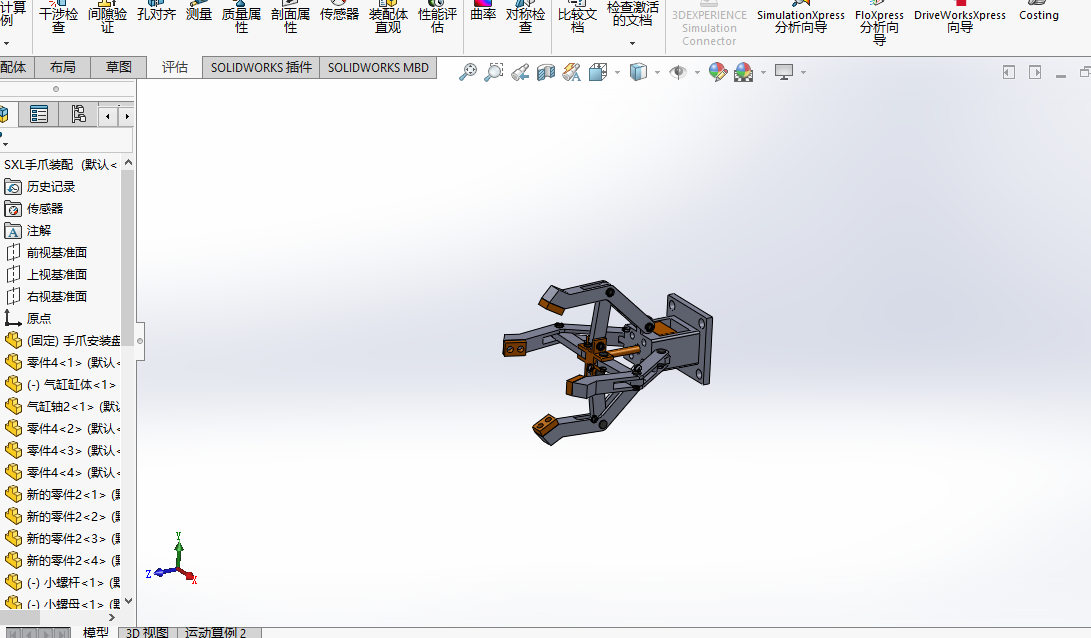Click the 比较文档 compare documents tool
The image size is (1091, 638).
[x=578, y=17]
